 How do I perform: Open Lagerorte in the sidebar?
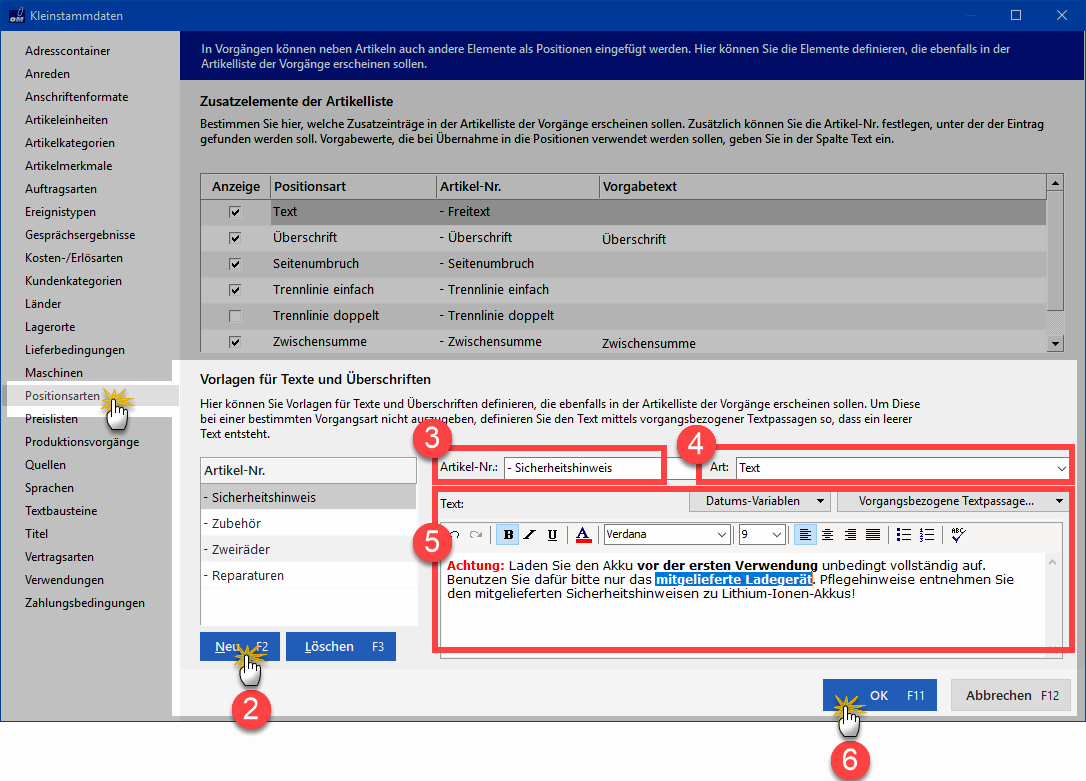50,327
